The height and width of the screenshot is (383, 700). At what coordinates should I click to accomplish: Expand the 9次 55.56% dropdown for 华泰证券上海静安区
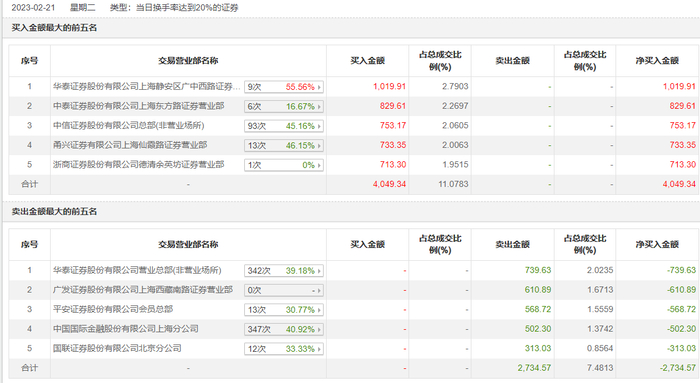coord(283,87)
